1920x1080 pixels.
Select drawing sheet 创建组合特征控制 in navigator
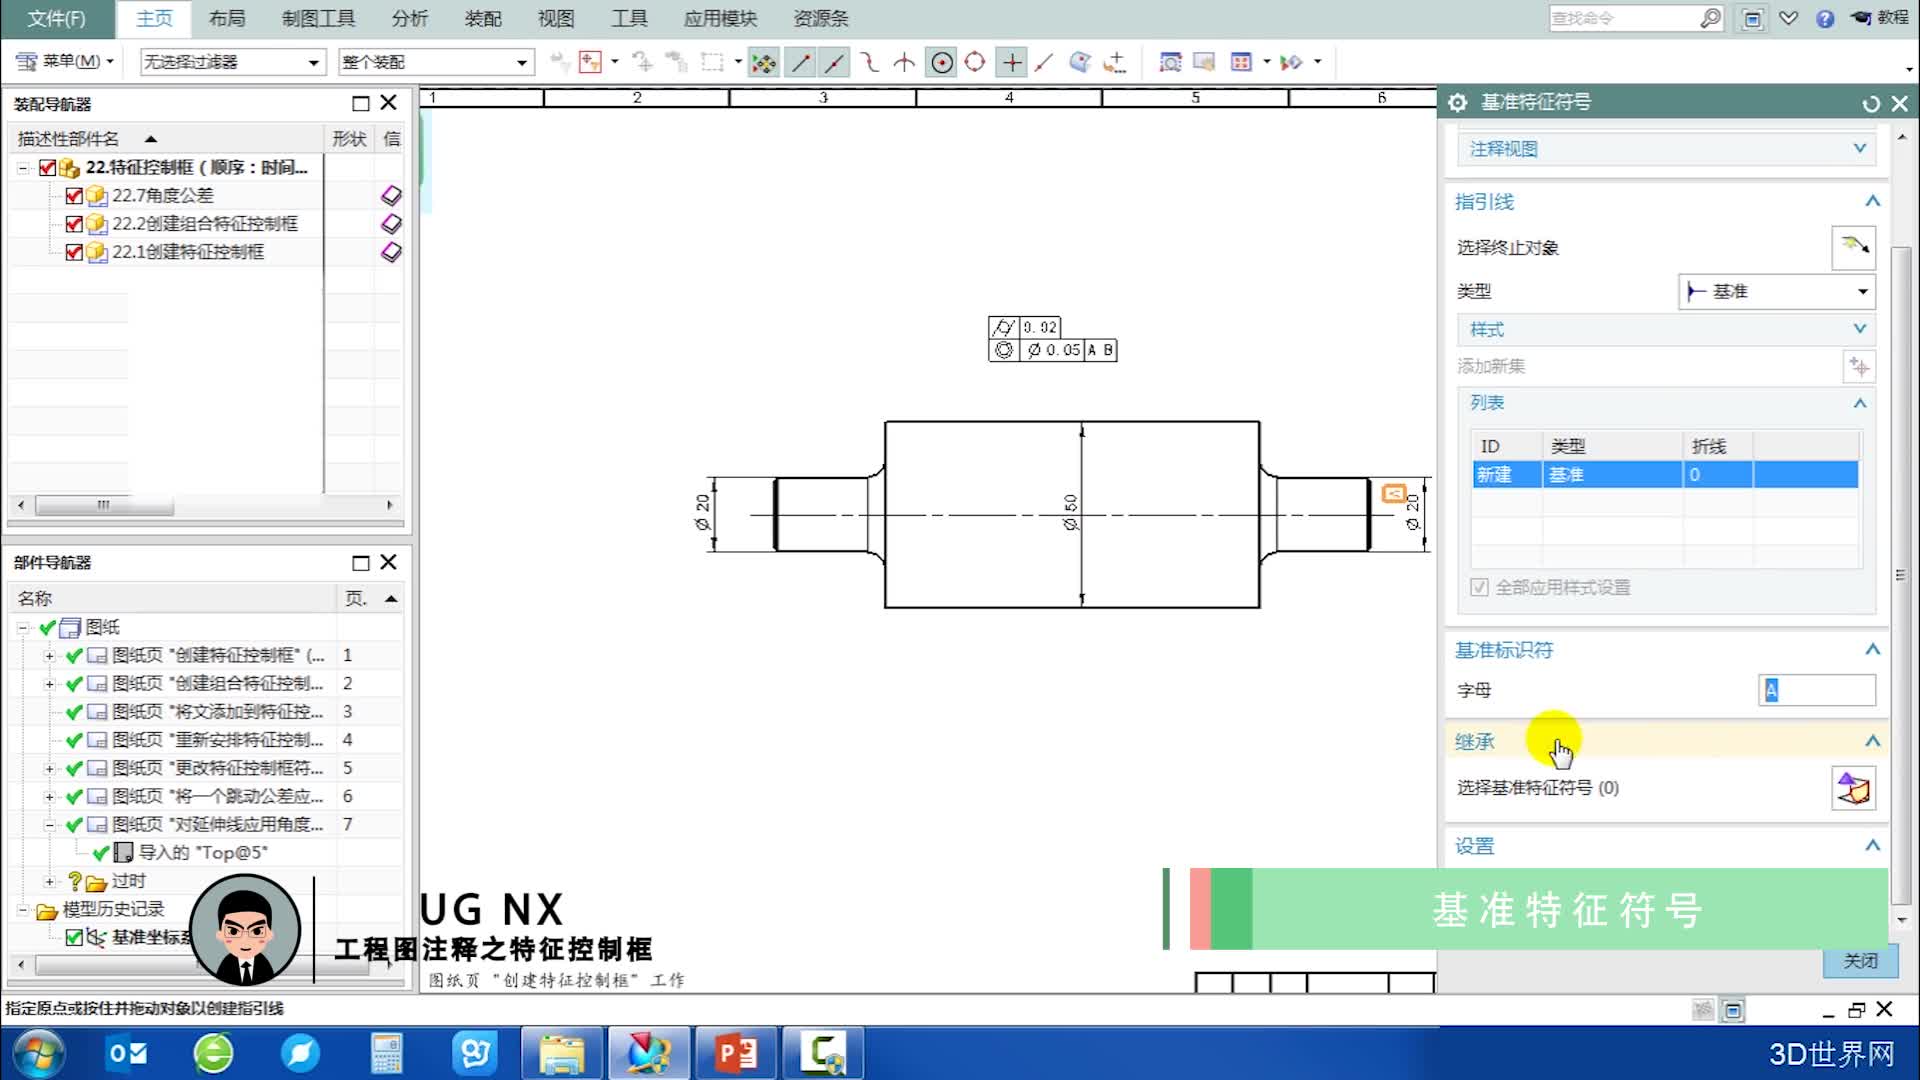(217, 683)
